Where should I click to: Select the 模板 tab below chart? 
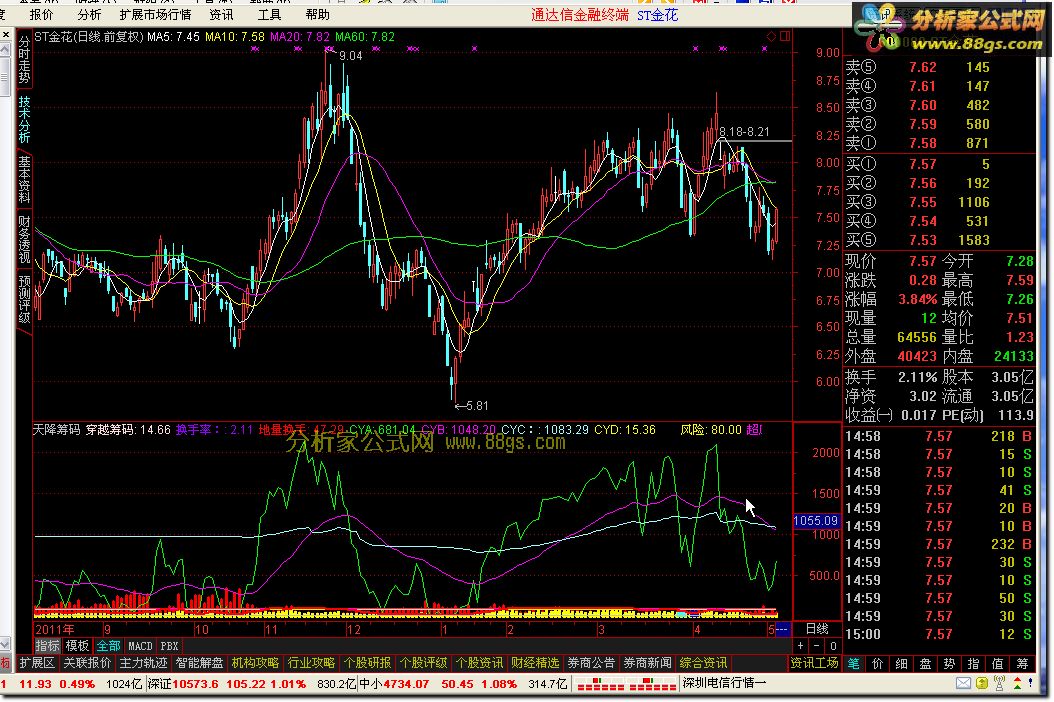tap(77, 646)
